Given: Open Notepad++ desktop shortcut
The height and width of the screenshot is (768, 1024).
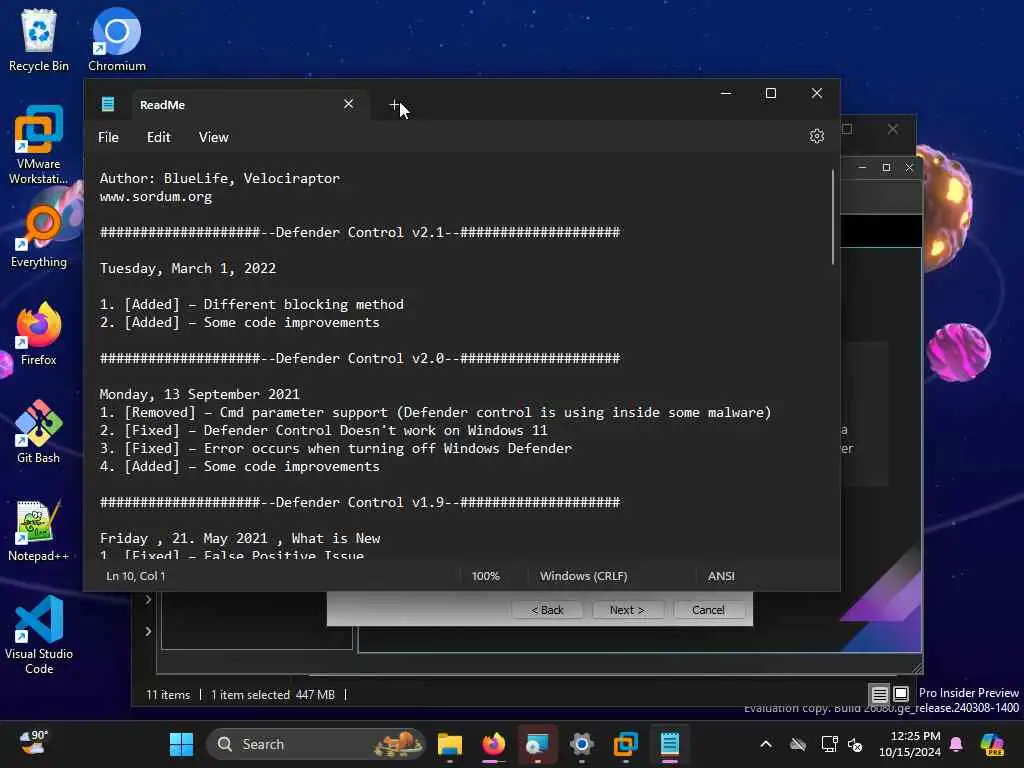Looking at the screenshot, I should coord(39,530).
